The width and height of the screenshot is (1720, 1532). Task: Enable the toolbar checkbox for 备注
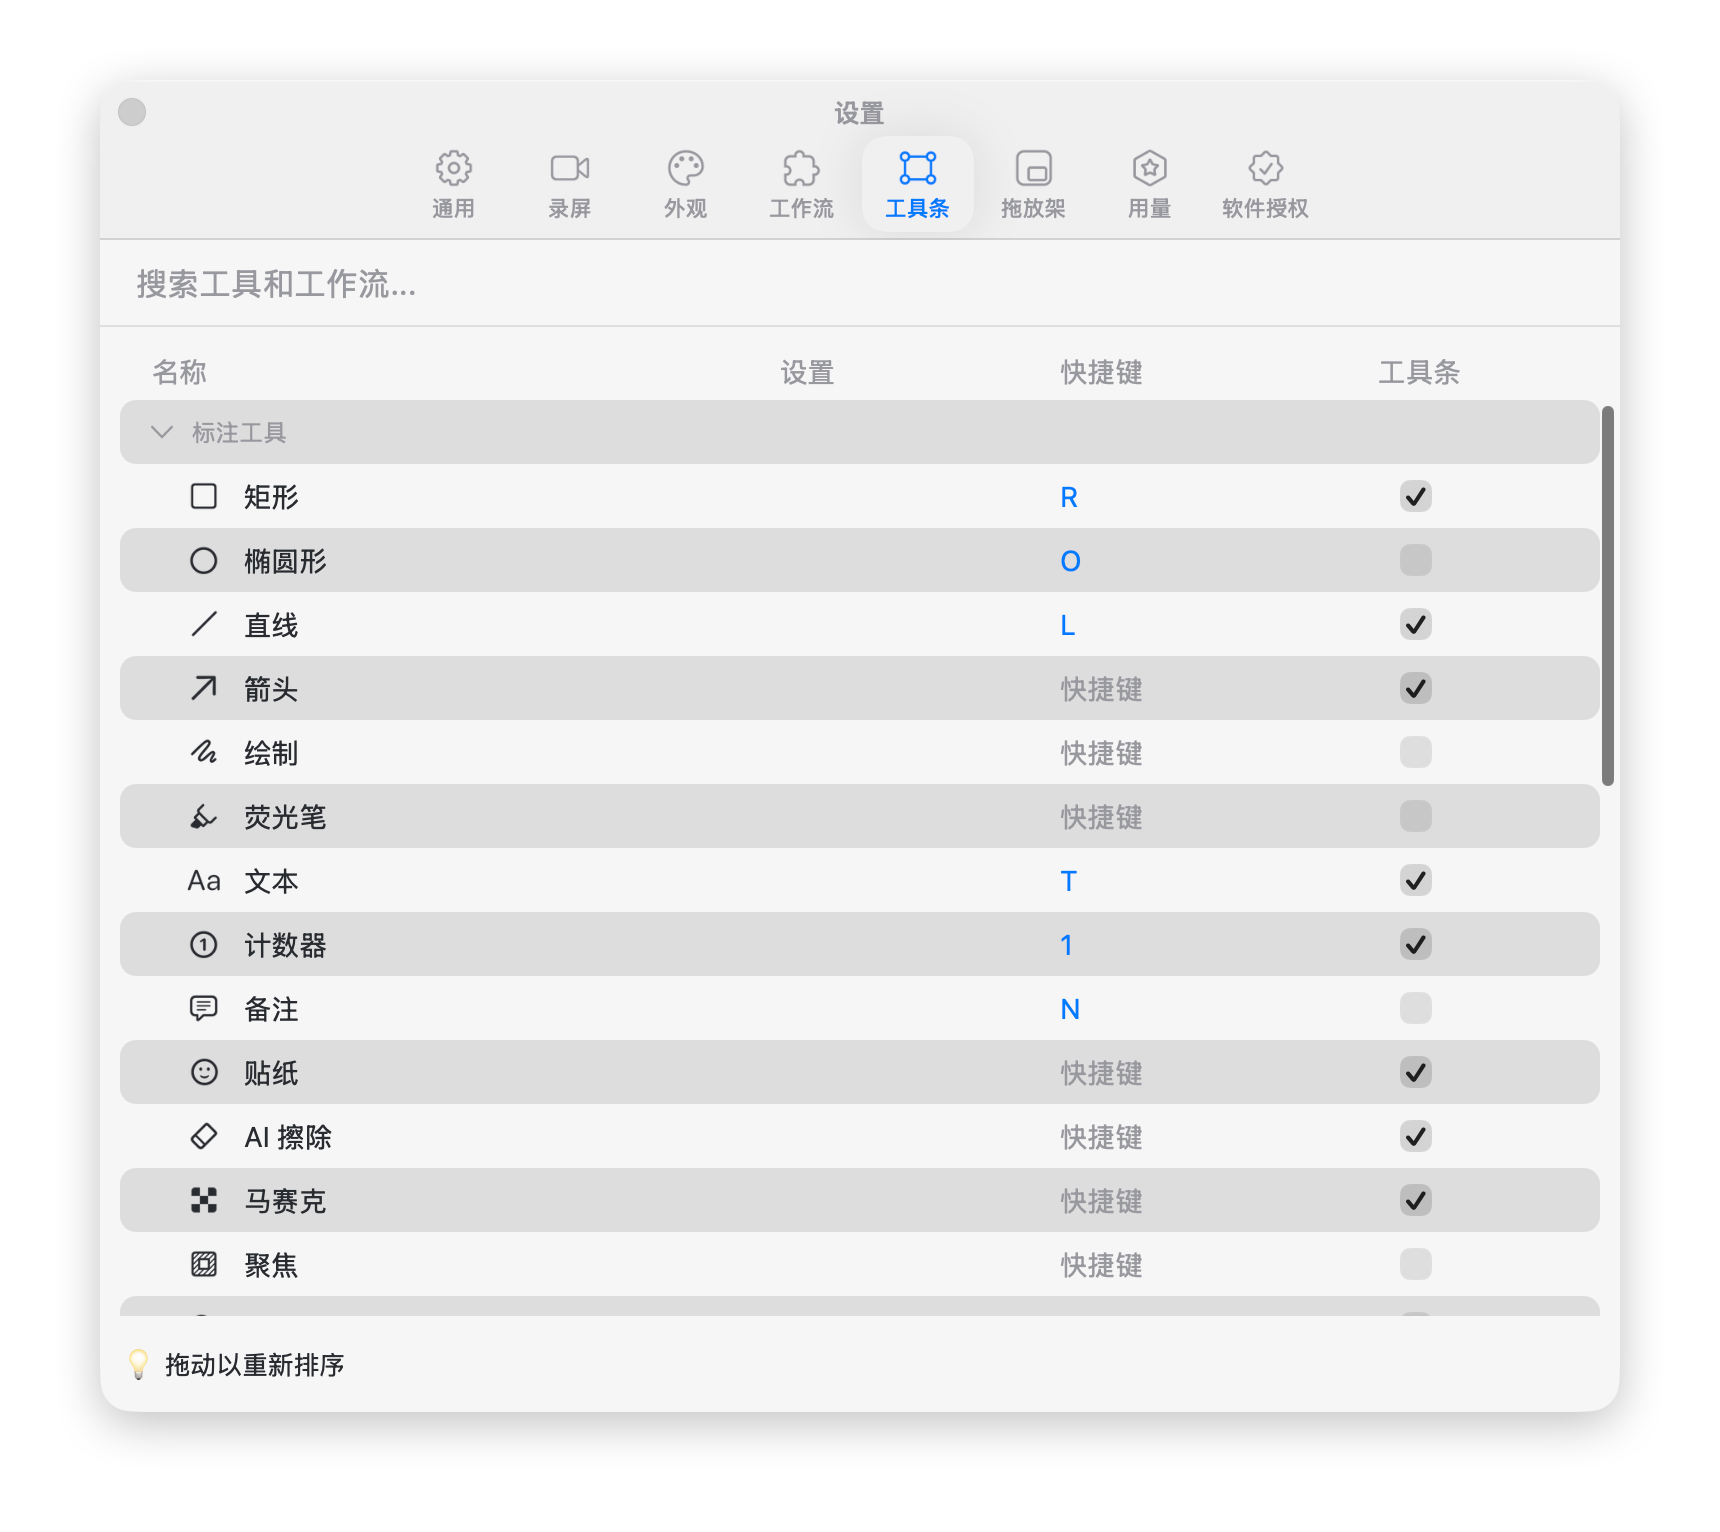tap(1416, 1008)
